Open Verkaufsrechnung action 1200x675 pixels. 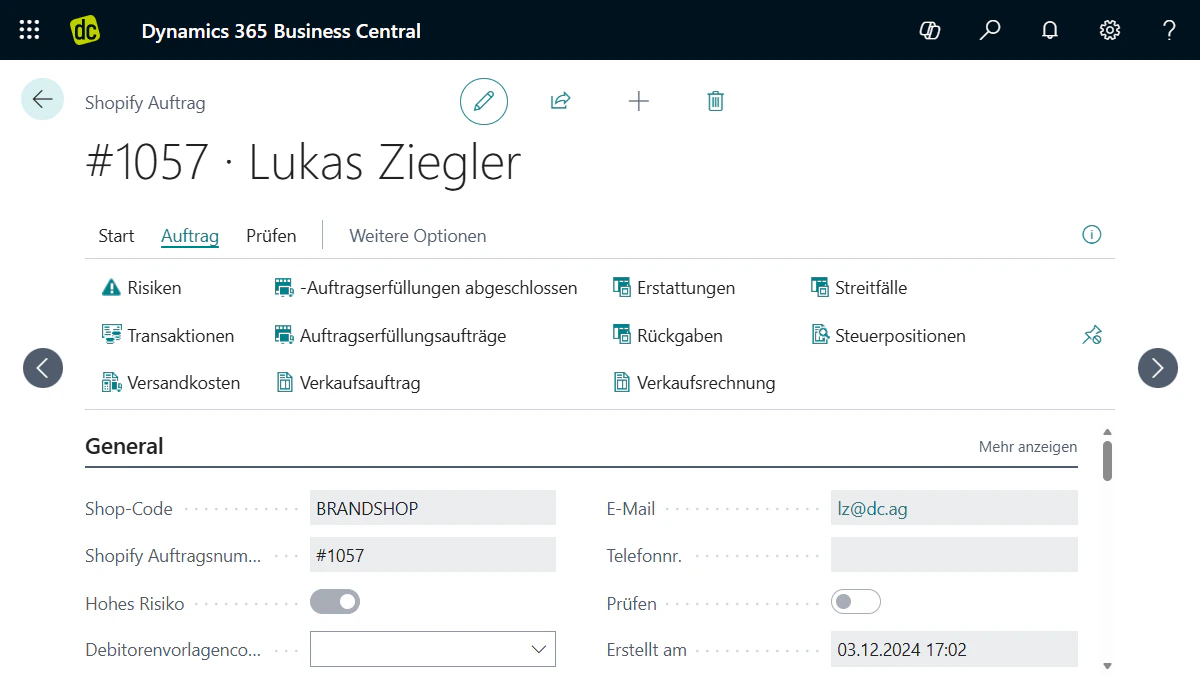pos(693,383)
